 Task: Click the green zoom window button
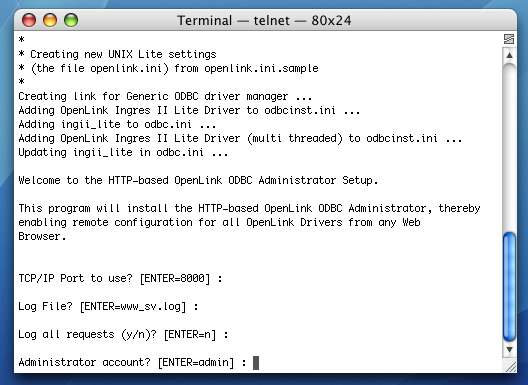[x=71, y=20]
